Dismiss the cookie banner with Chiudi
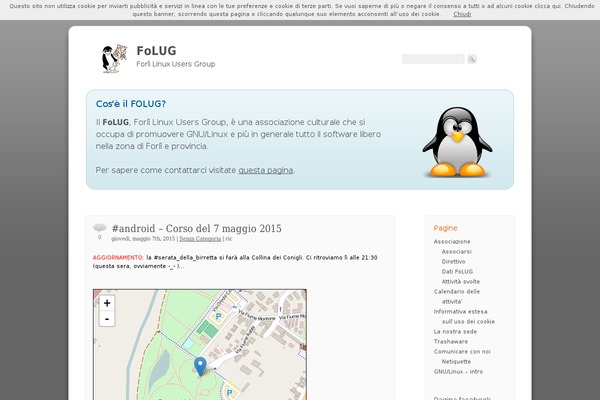Screen dimensions: 600x400 tap(462, 14)
